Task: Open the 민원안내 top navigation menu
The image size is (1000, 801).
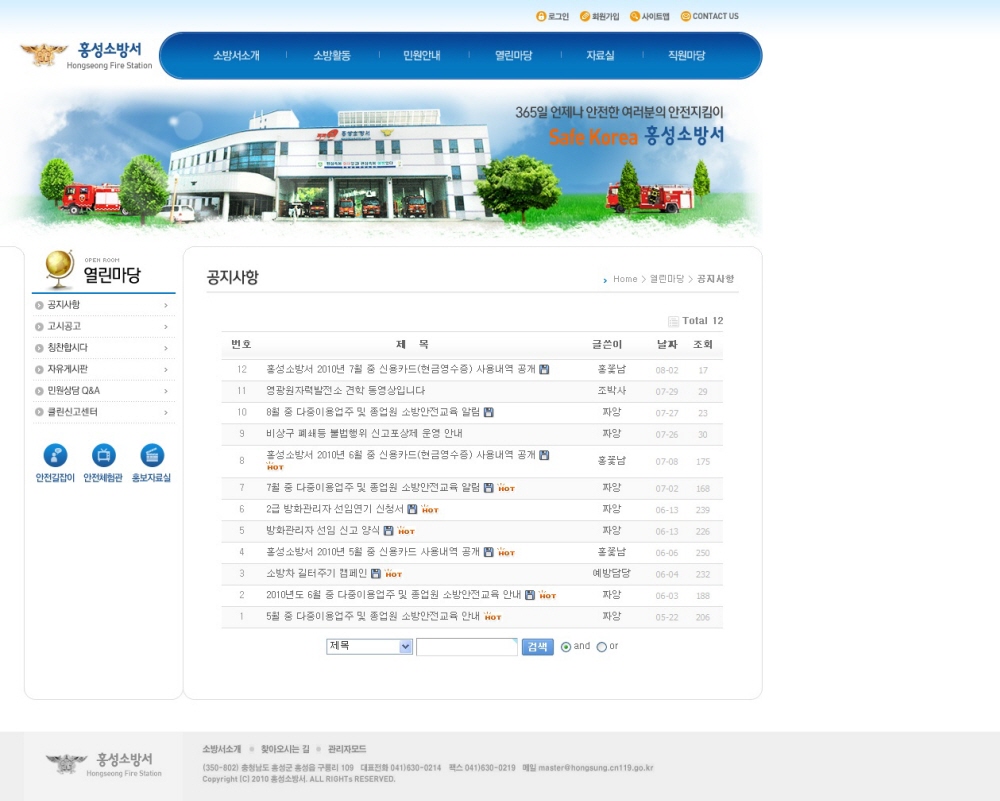Action: (422, 56)
